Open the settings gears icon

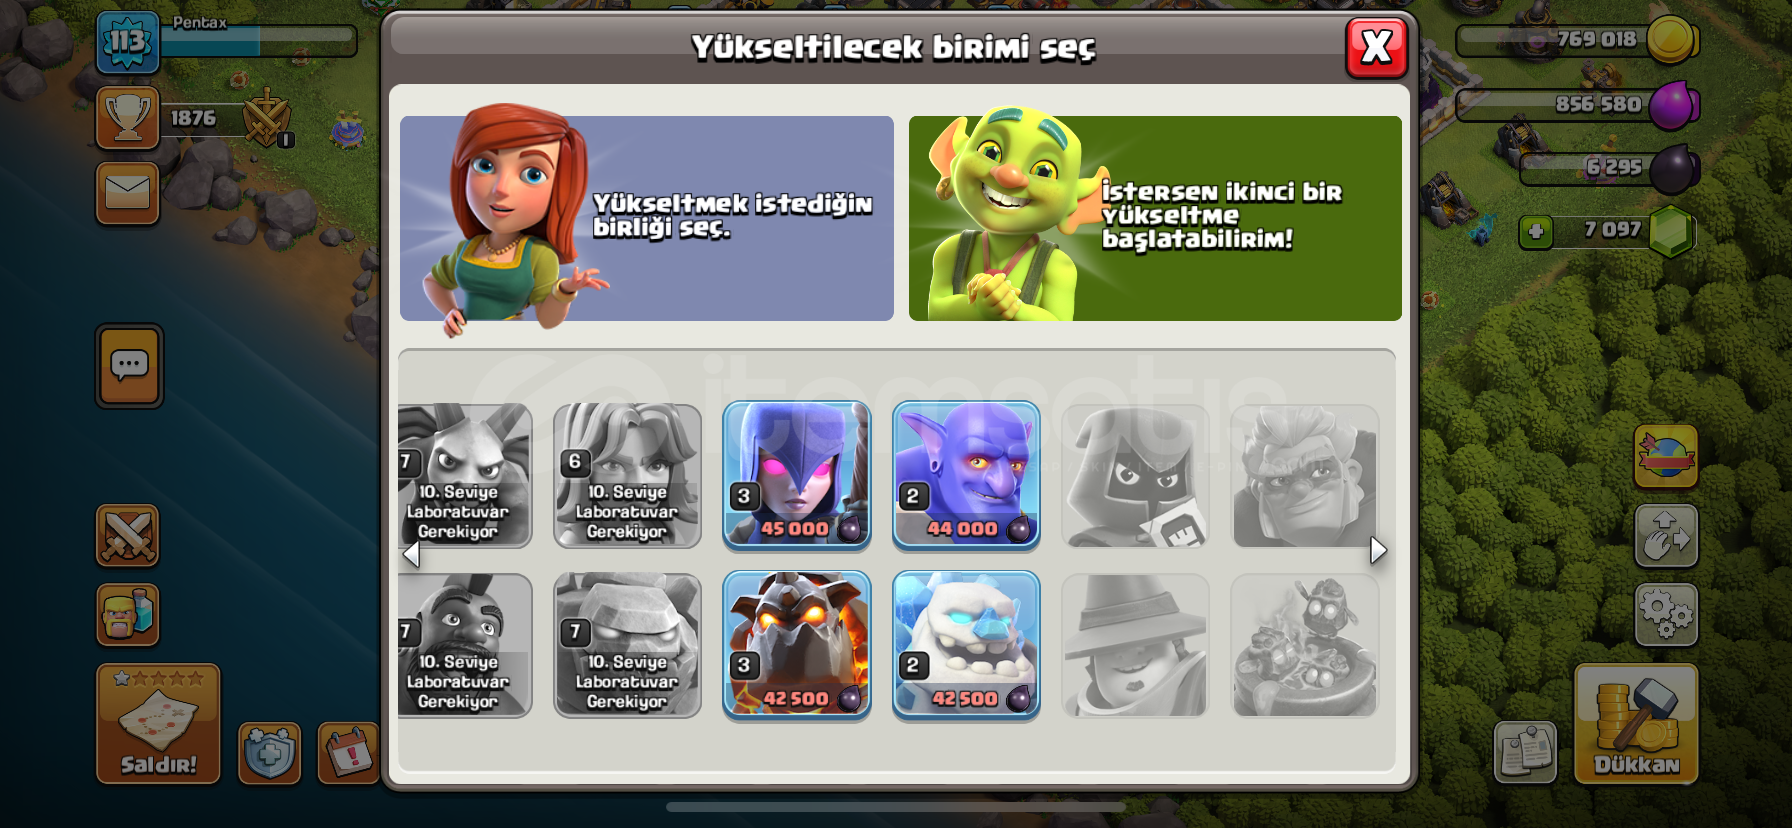point(1666,614)
